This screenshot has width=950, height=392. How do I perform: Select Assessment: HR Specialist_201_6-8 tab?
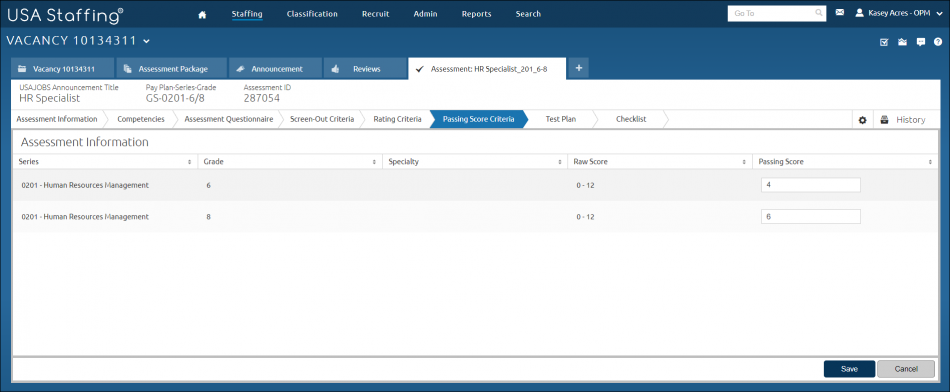[488, 69]
